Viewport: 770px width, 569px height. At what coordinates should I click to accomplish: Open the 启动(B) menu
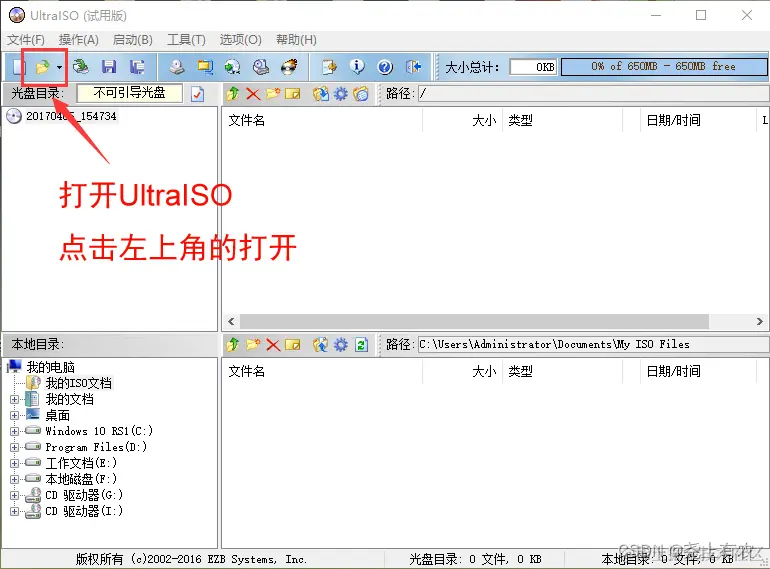[x=133, y=40]
